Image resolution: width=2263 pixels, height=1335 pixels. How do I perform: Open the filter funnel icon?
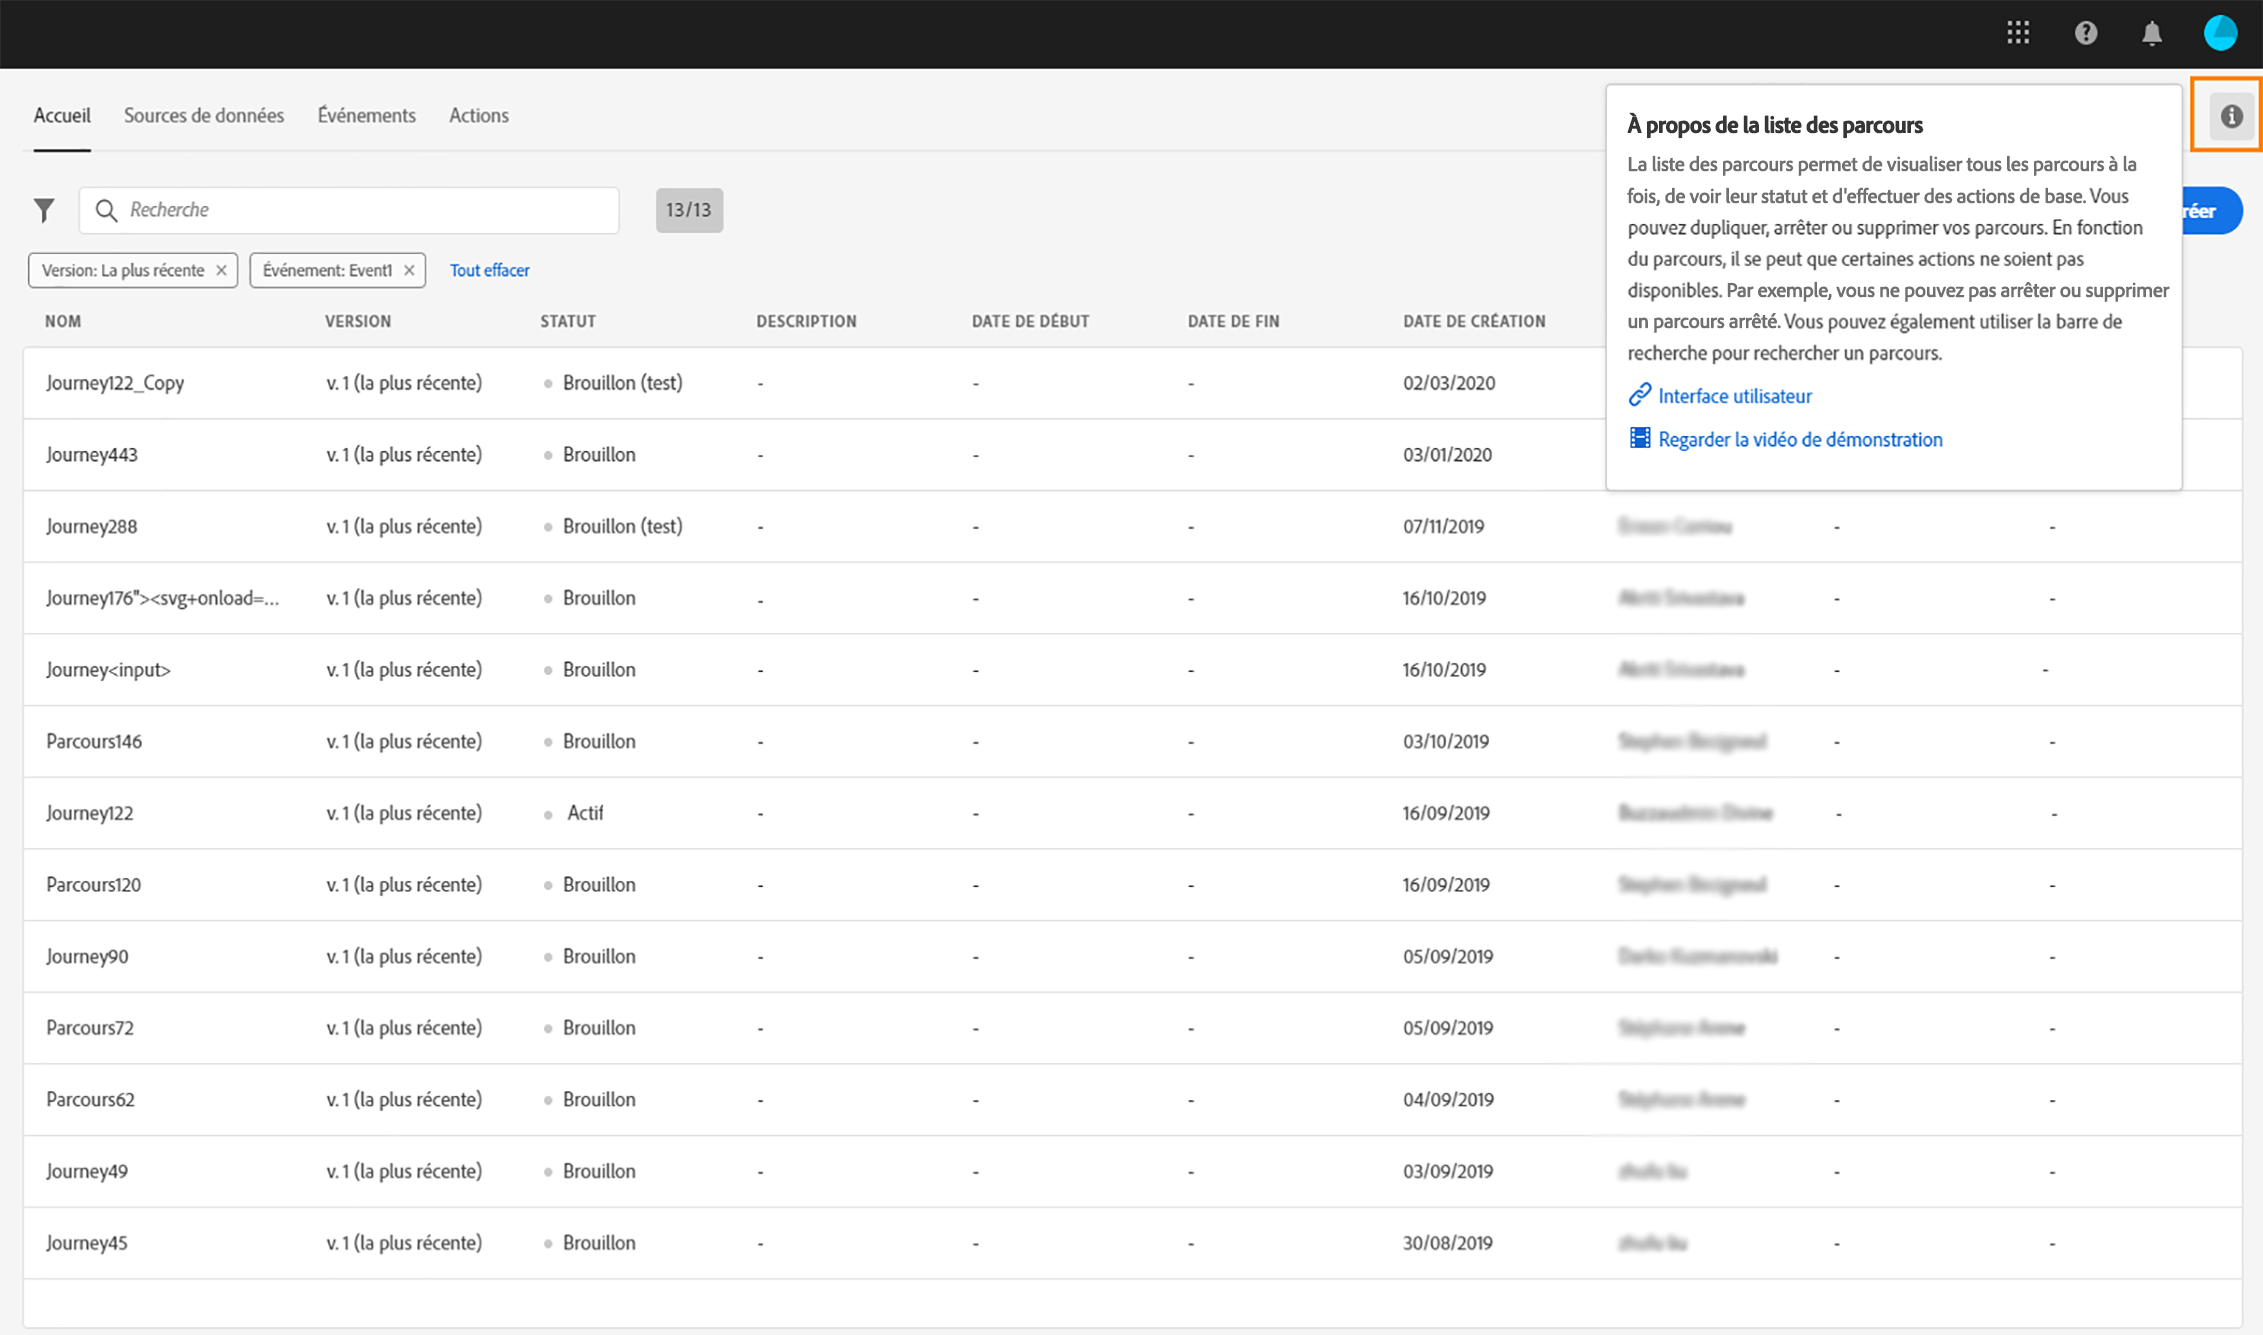click(x=44, y=210)
